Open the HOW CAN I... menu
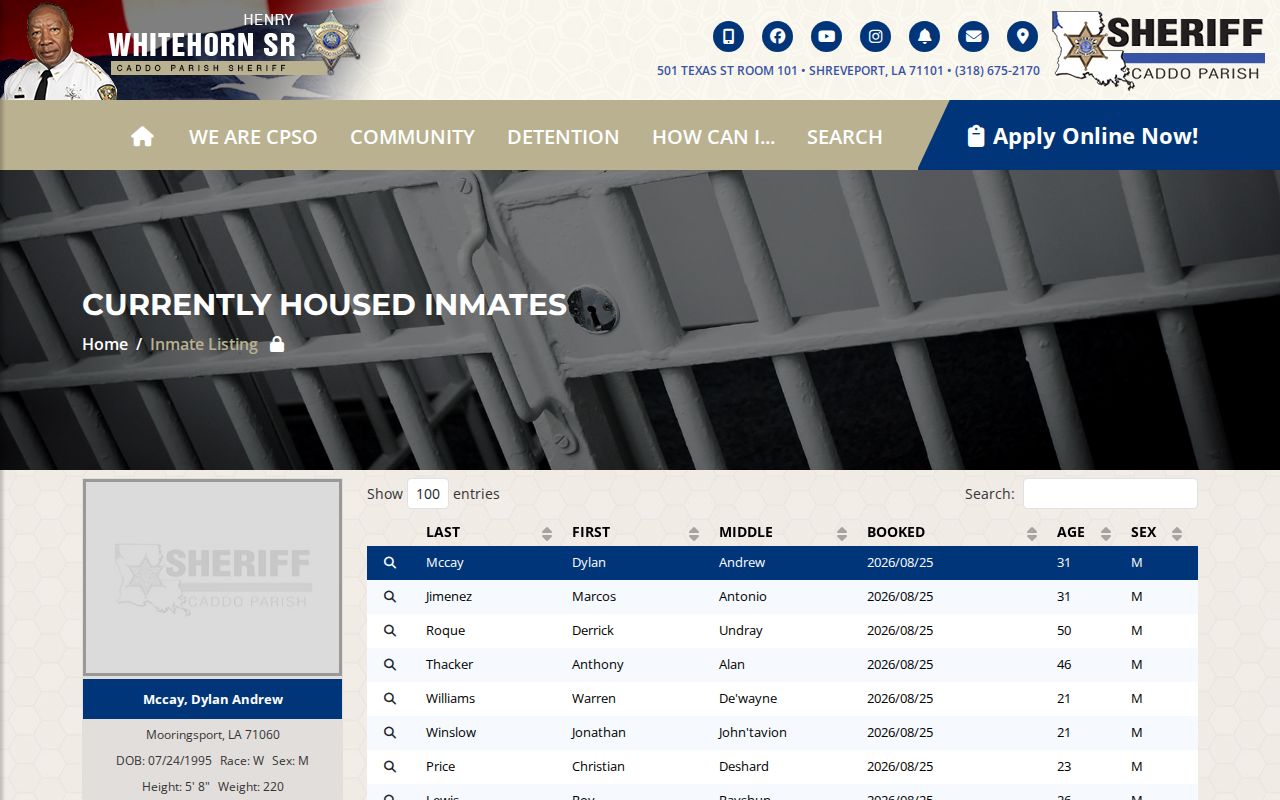Screen dimensions: 1280x800 point(713,137)
